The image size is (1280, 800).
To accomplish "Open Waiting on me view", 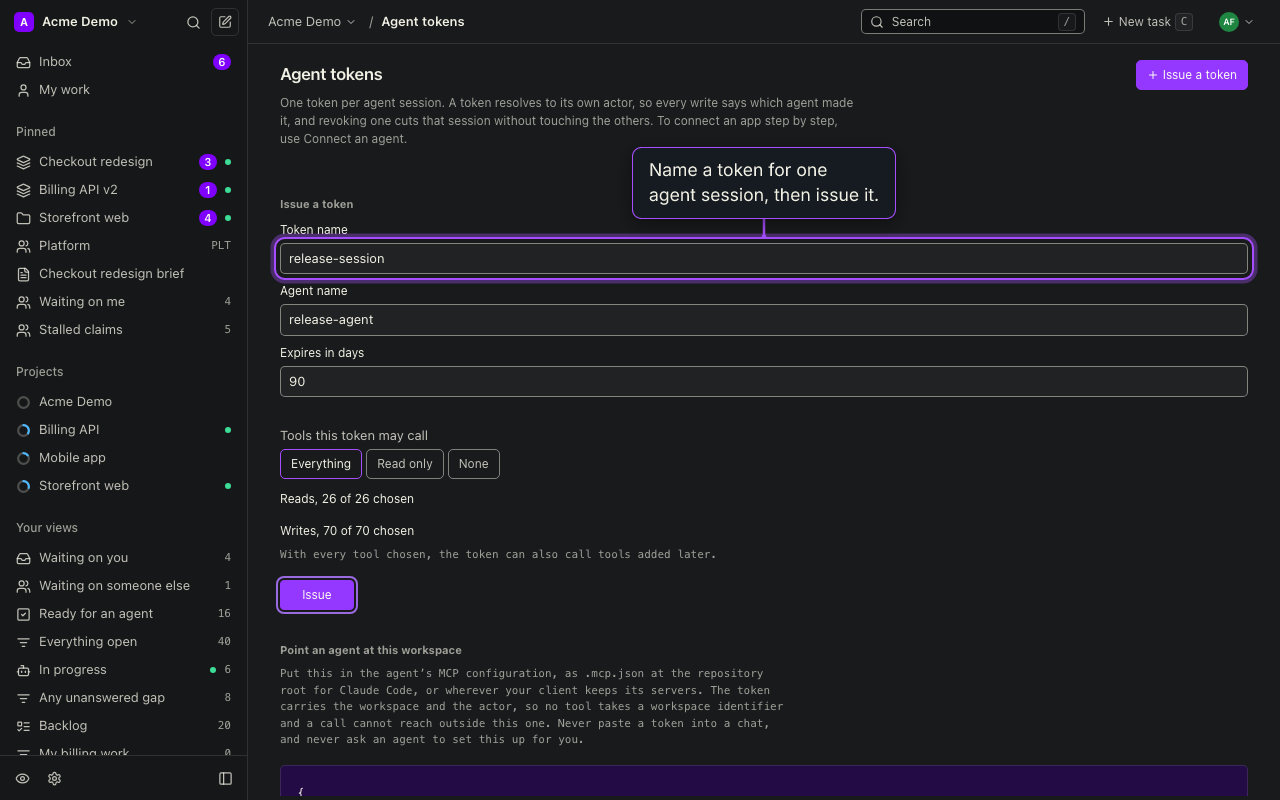I will coord(124,302).
